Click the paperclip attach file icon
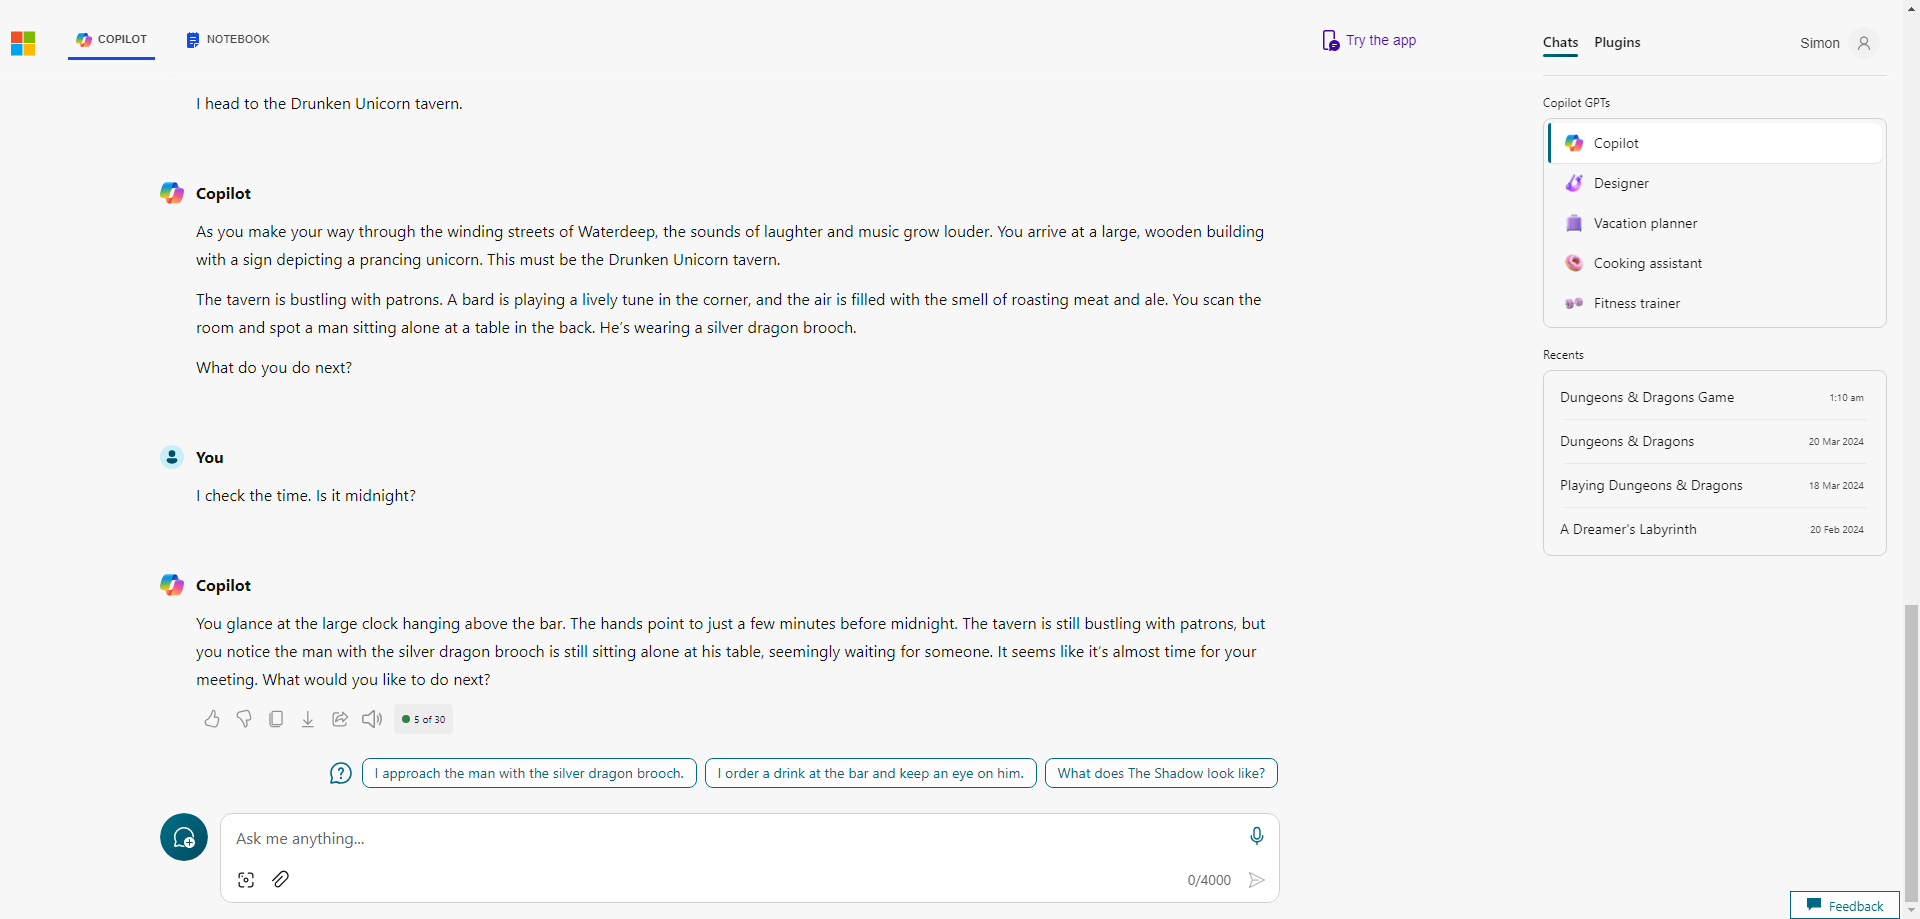Image resolution: width=1920 pixels, height=919 pixels. coord(281,879)
